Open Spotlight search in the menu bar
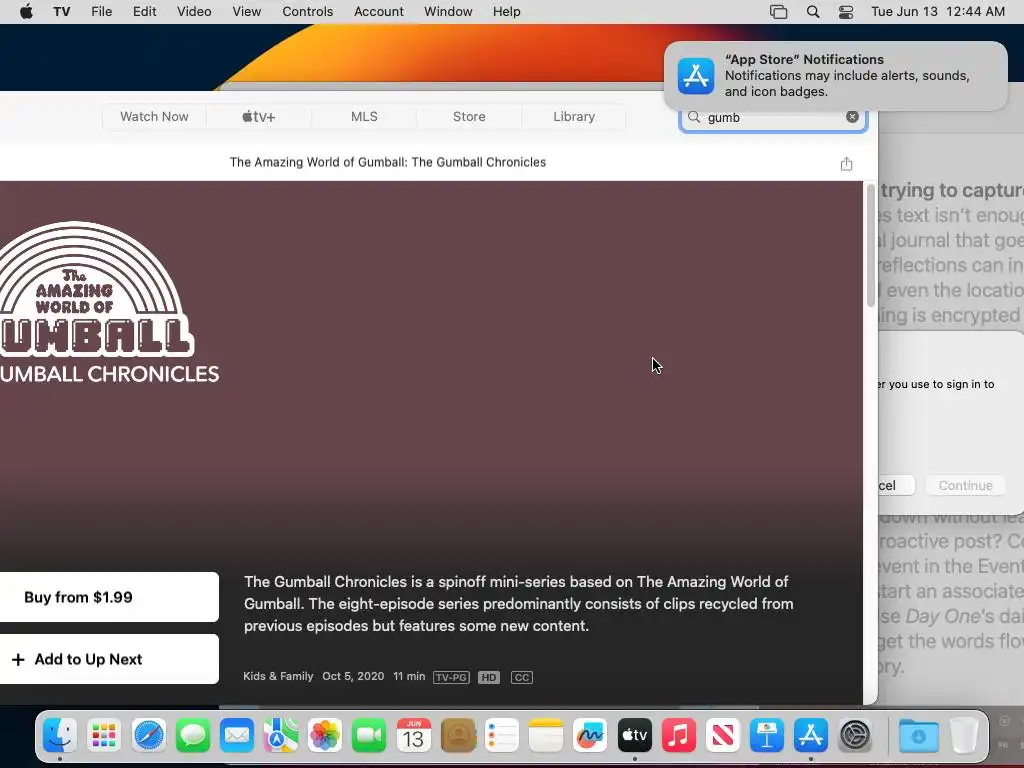The image size is (1024, 768). 812,12
